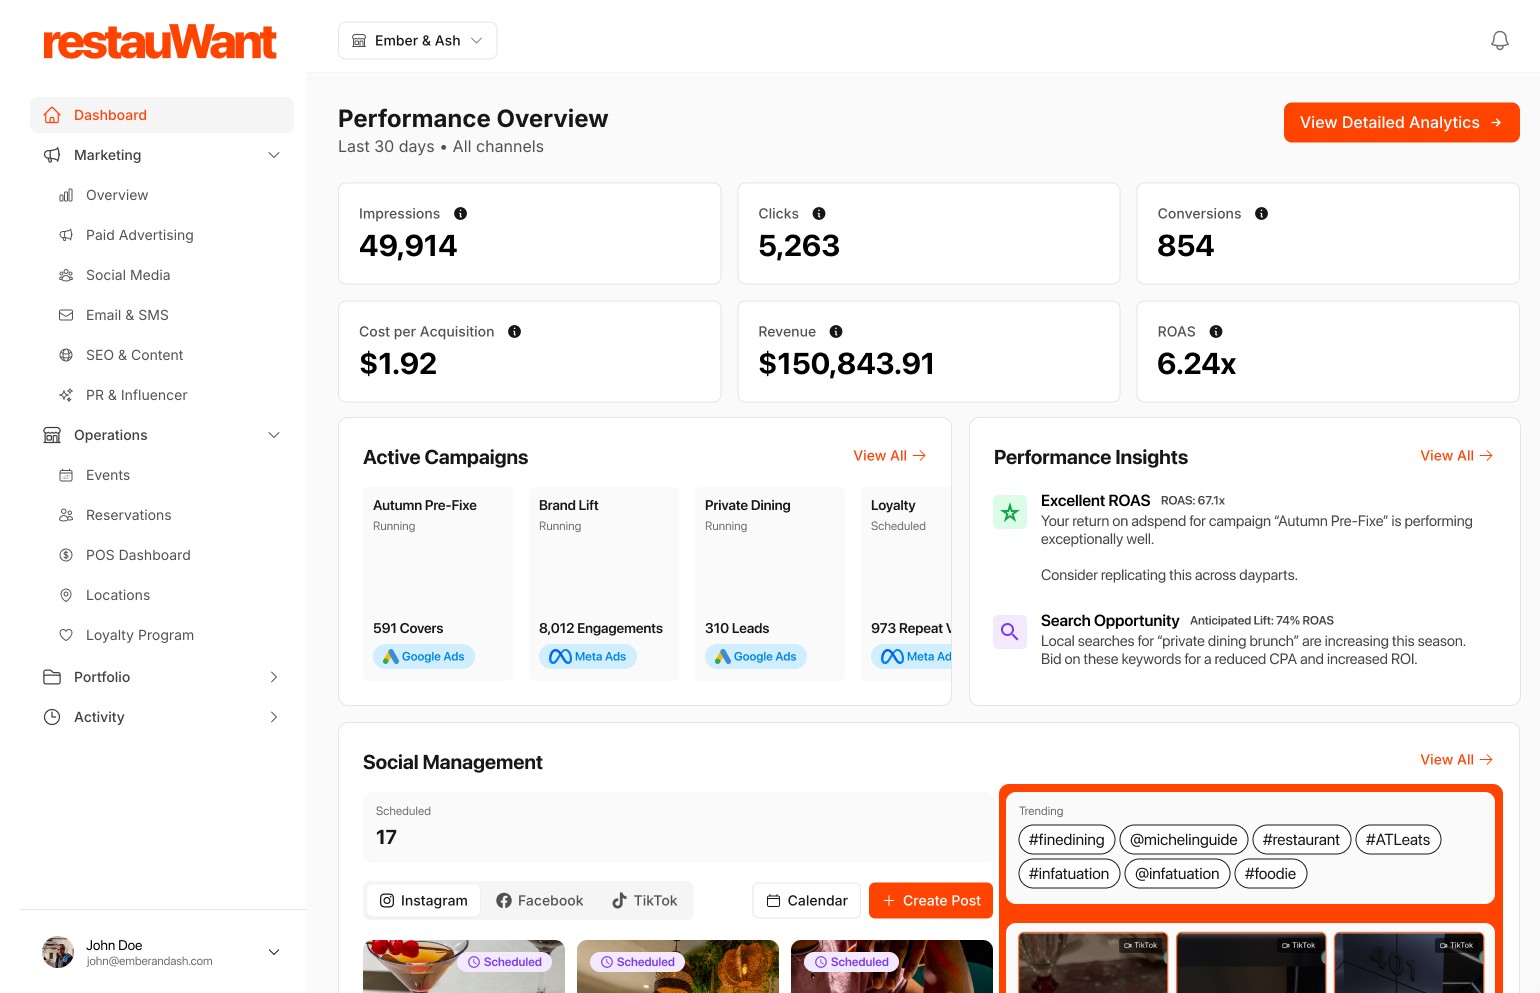Click John Doe avatar picture
1540x993 pixels.
[58, 952]
